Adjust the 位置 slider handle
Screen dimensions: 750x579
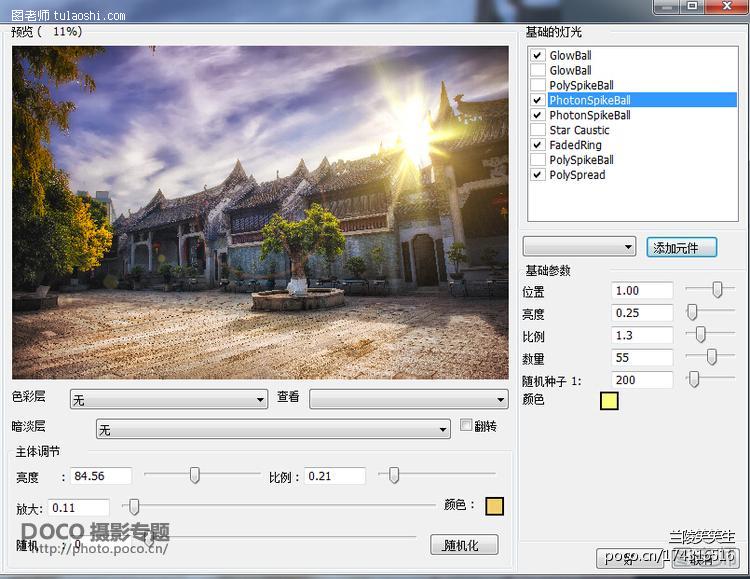pos(717,290)
